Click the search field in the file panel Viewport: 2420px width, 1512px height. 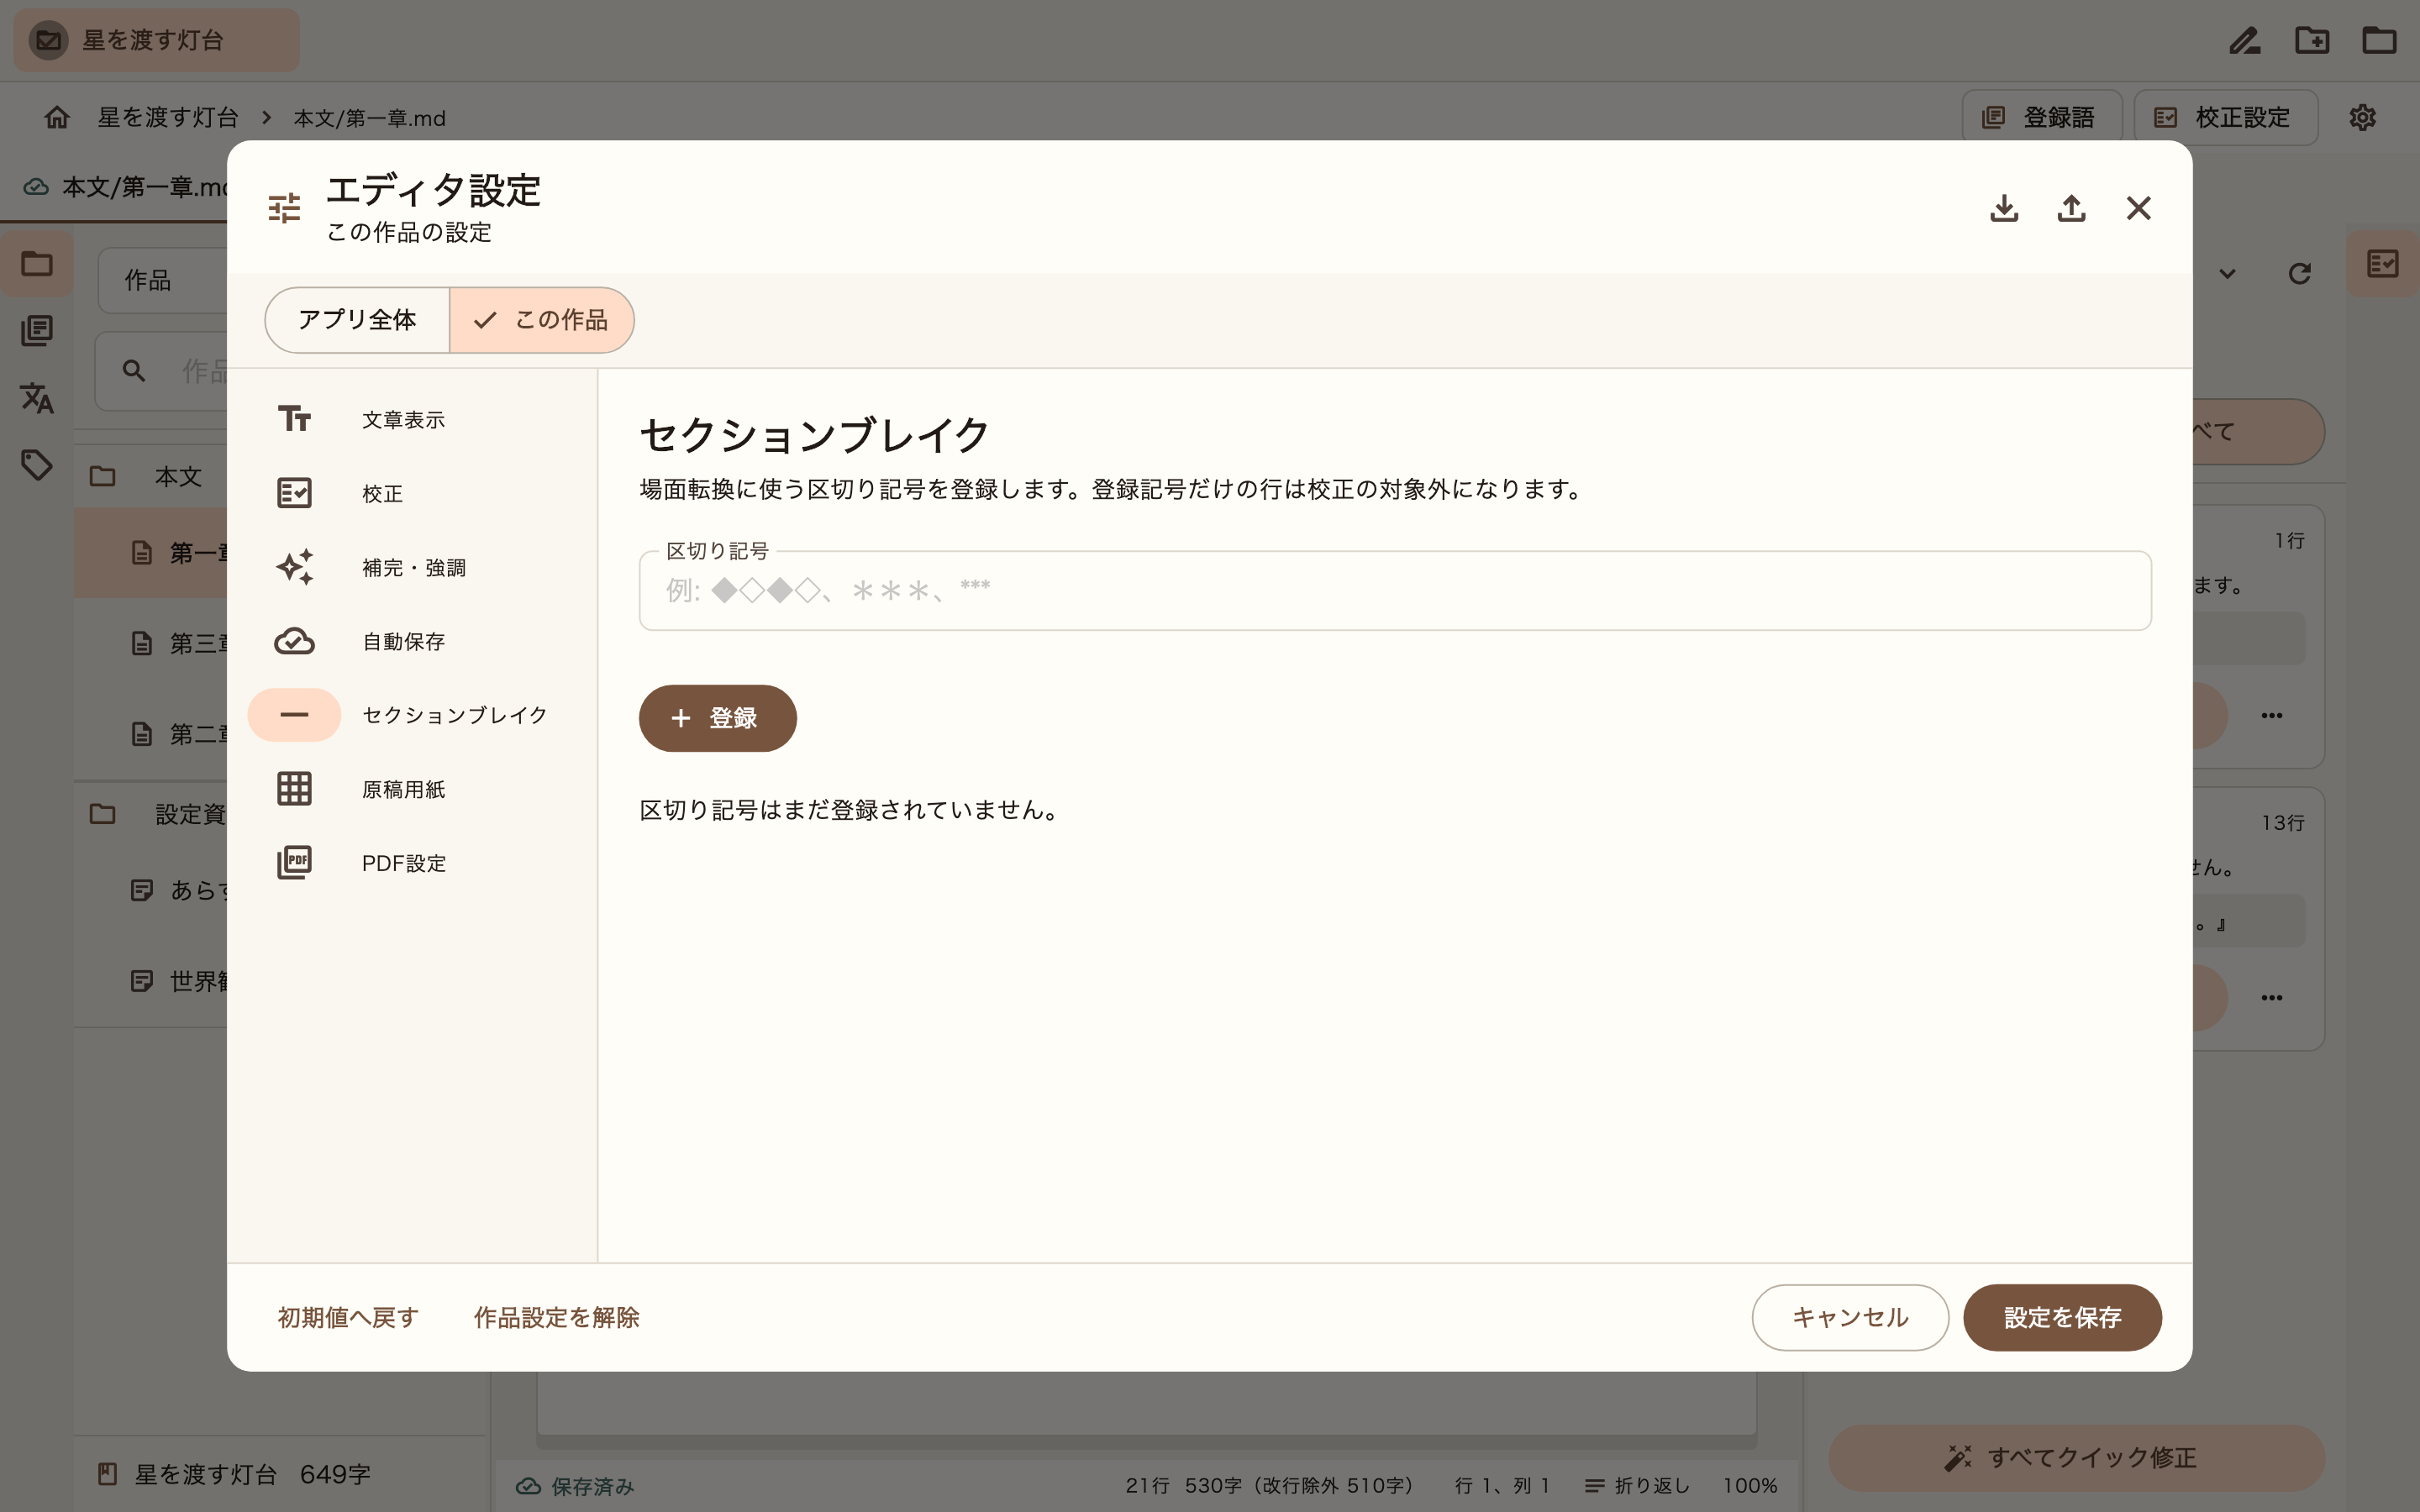tap(163, 371)
